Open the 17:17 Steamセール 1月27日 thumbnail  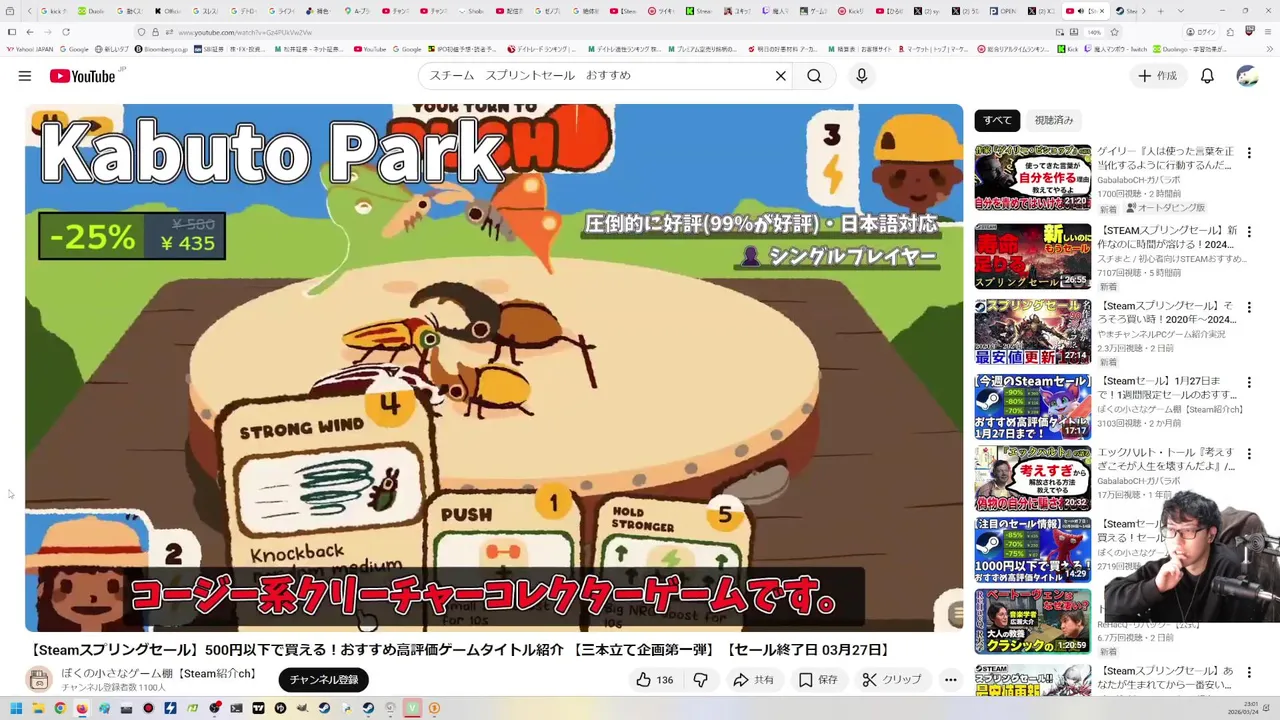click(1033, 407)
